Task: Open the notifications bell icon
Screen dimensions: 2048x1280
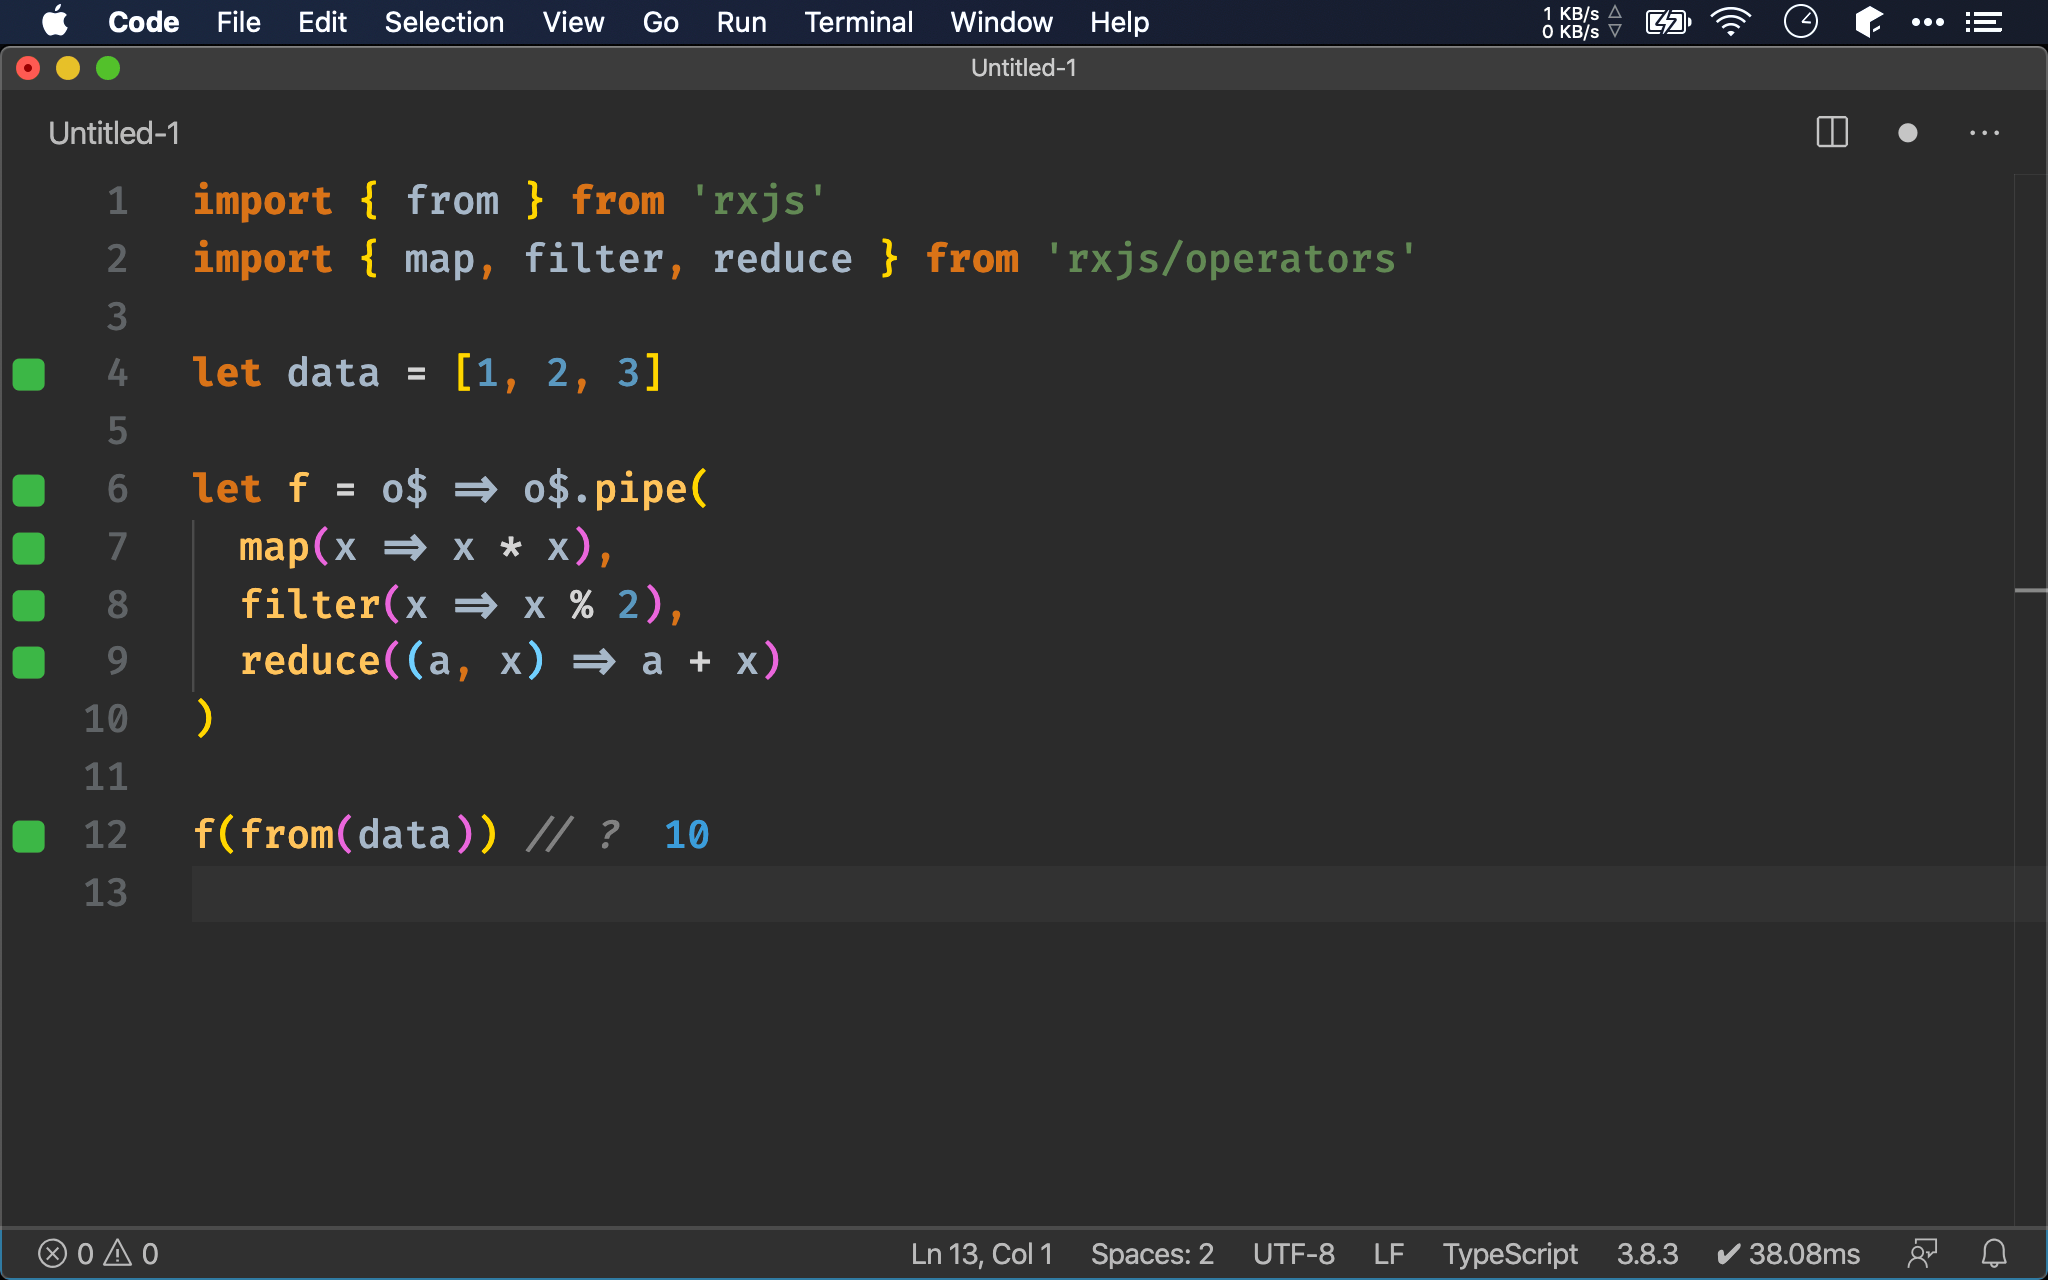Action: [1994, 1254]
